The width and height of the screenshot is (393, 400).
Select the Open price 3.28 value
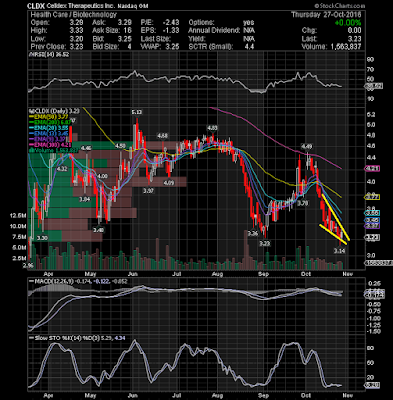click(76, 23)
